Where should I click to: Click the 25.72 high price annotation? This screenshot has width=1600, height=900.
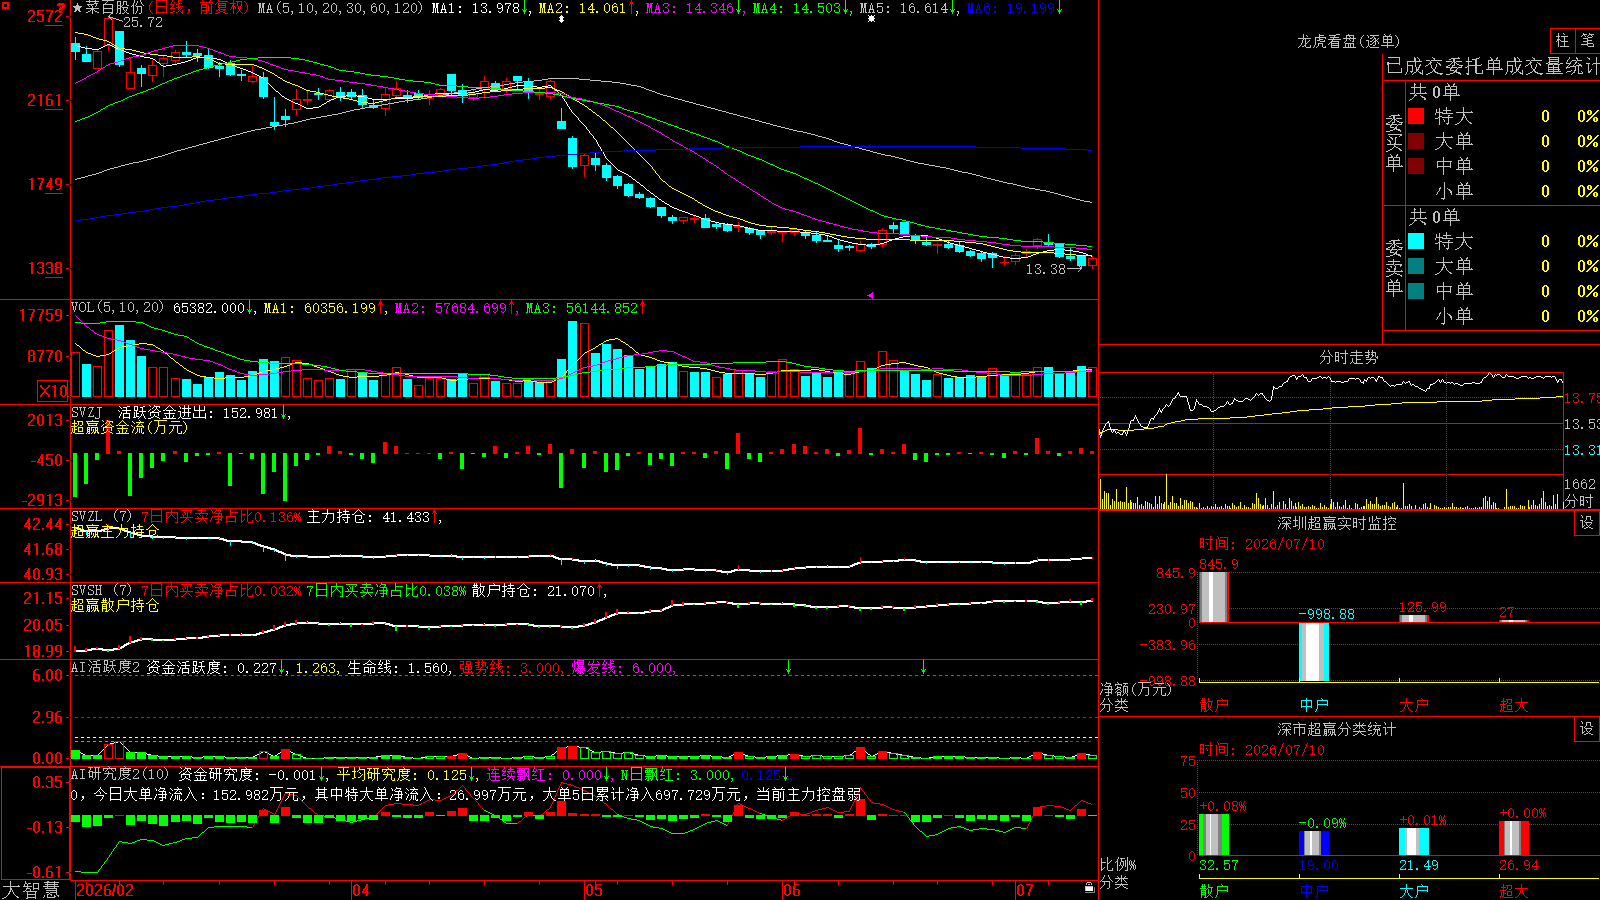tap(143, 22)
